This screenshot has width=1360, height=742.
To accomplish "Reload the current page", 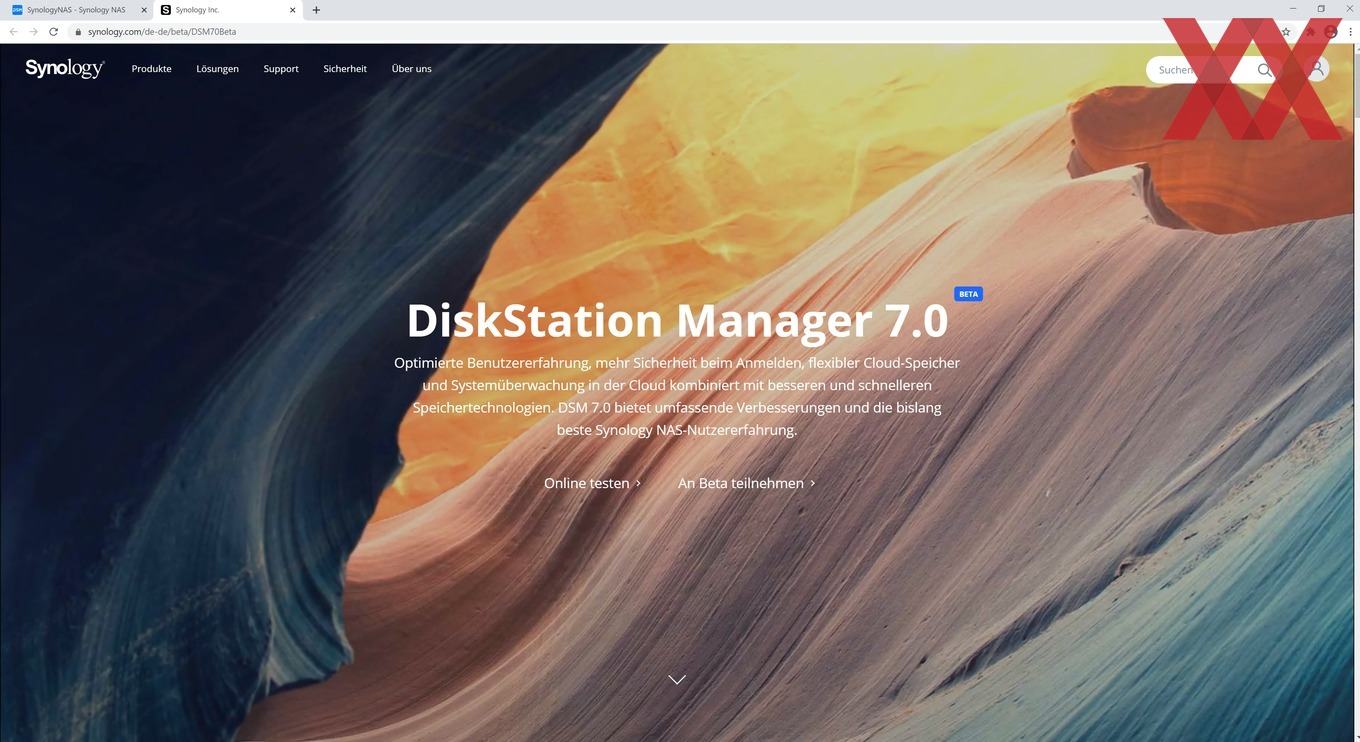I will [x=53, y=31].
